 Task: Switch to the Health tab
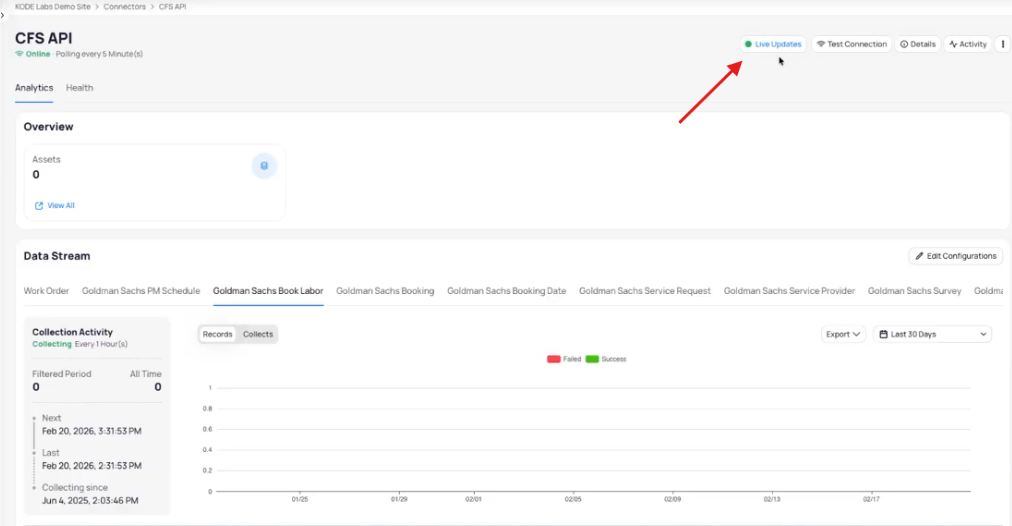coord(79,88)
